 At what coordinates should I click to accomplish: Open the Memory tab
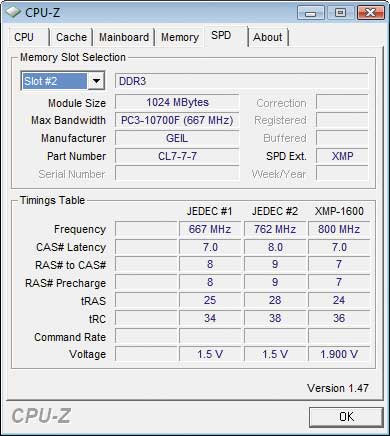(x=180, y=37)
